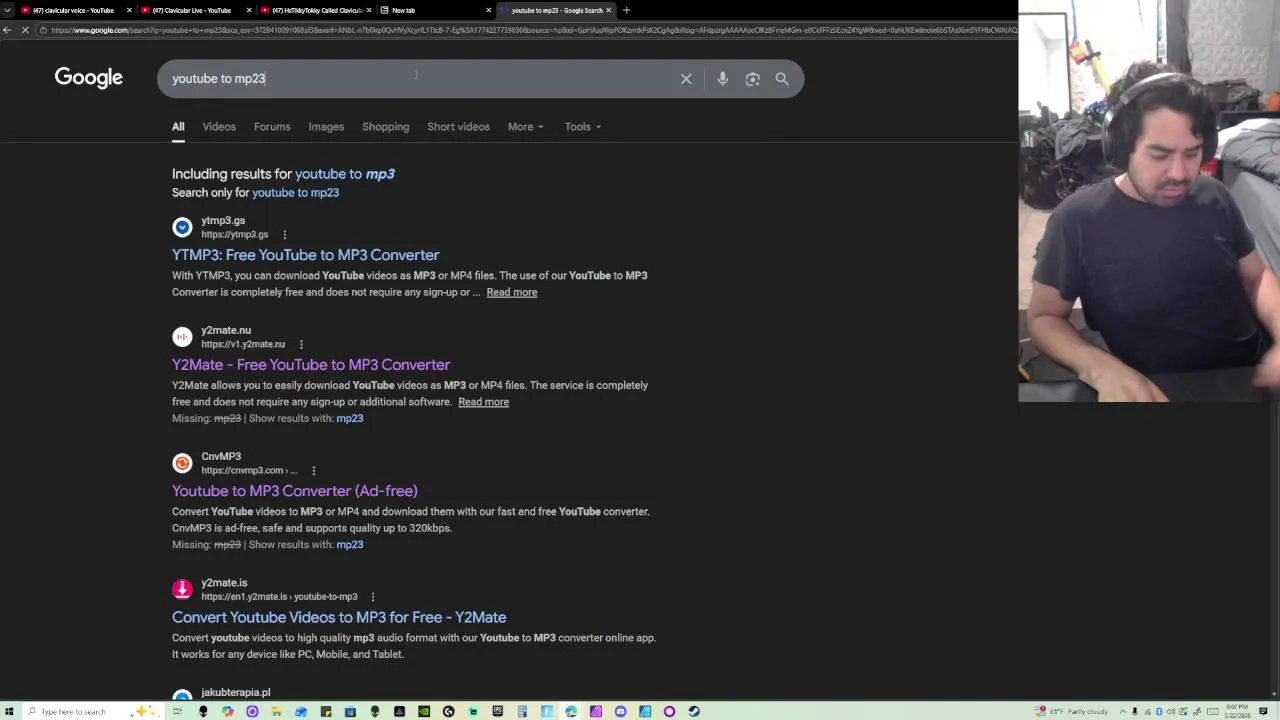The width and height of the screenshot is (1280, 720).
Task: Open Convert Youtube Videos to MP3 for Free - Y2Mate
Action: point(339,617)
